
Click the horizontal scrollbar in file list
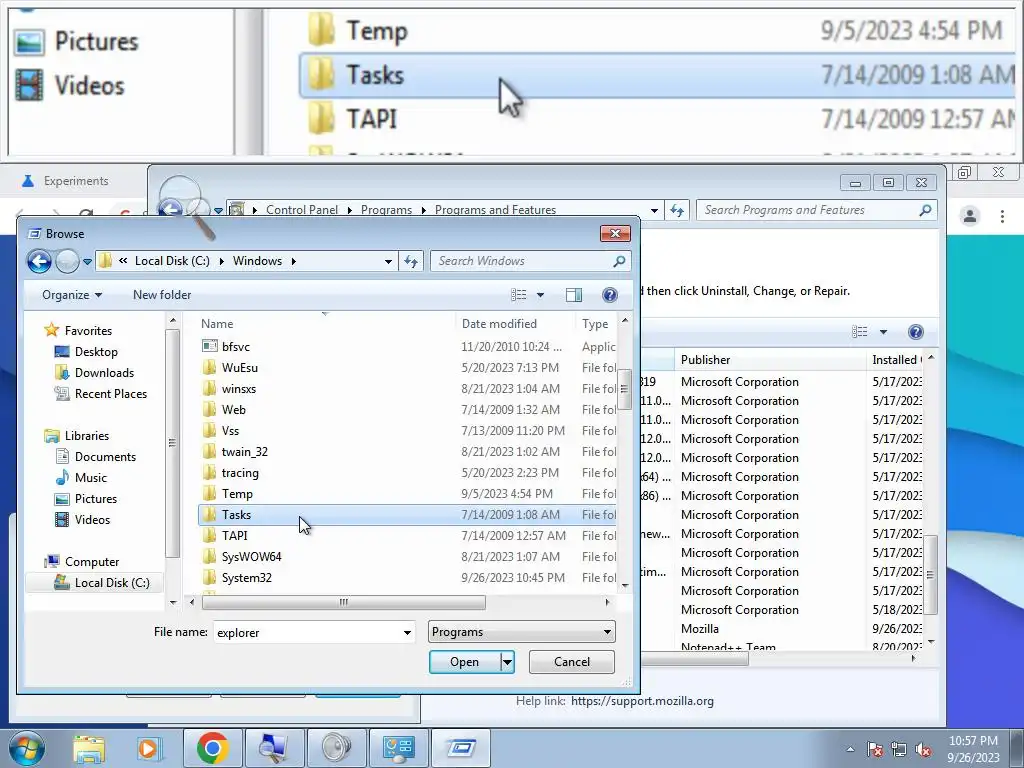[x=344, y=602]
